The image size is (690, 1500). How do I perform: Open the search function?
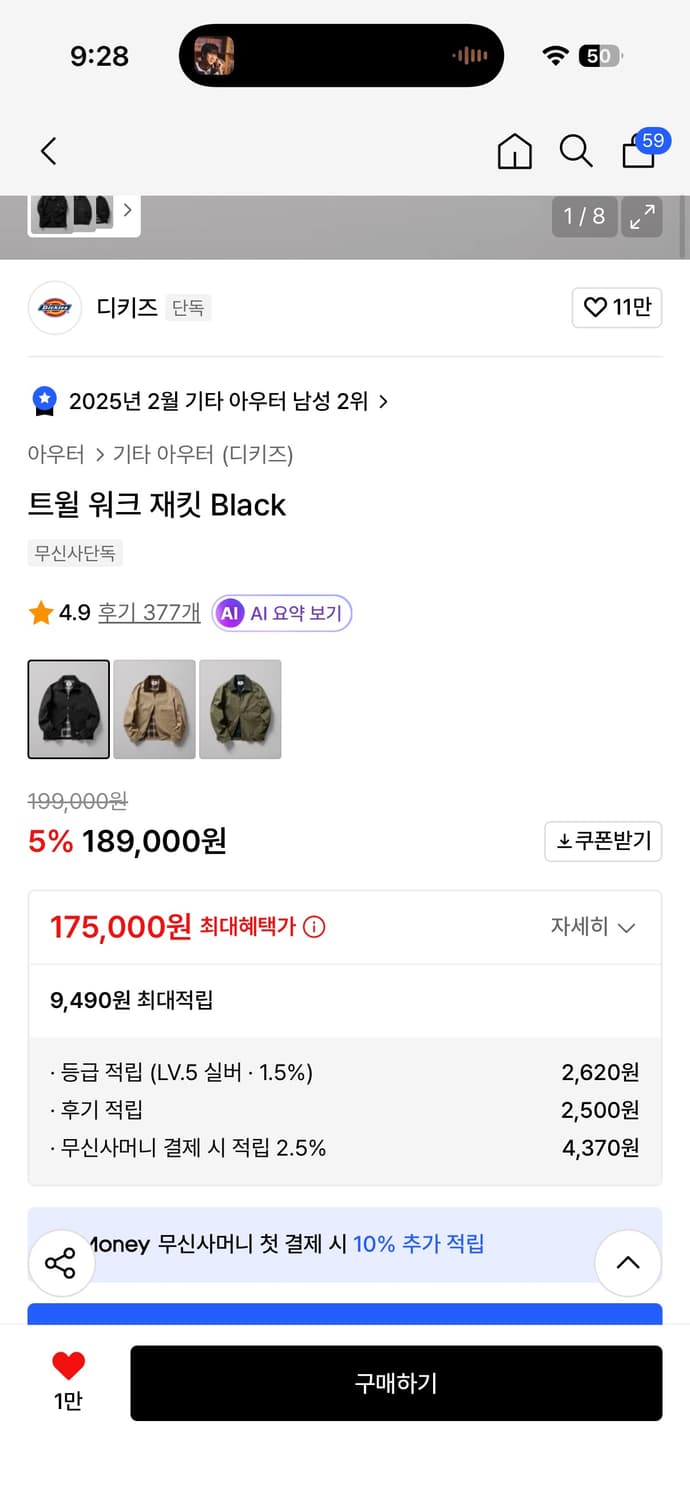576,151
